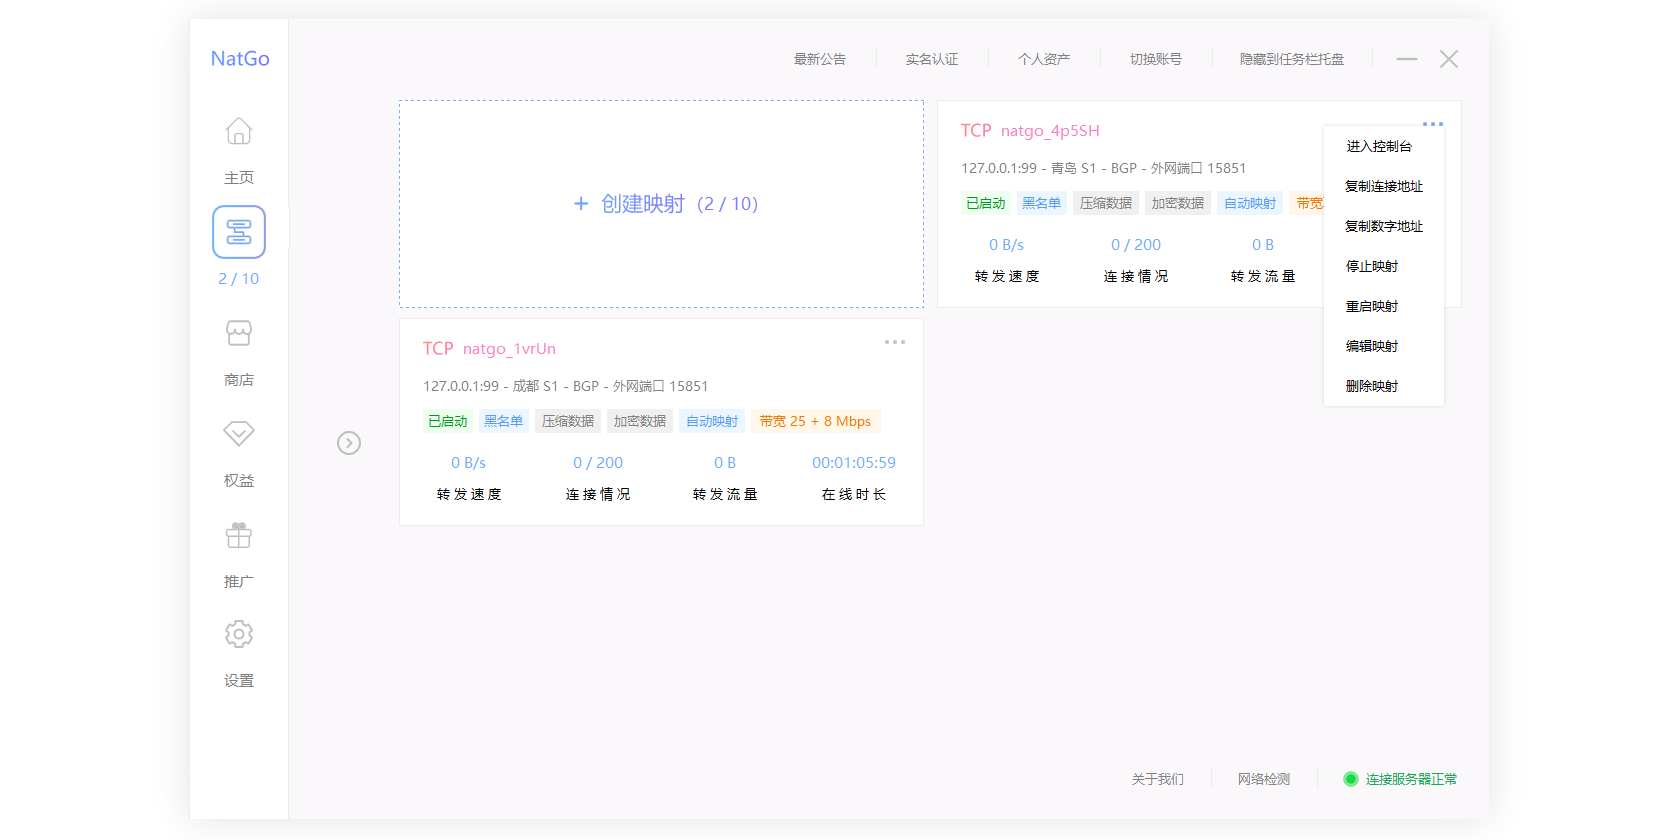Image resolution: width=1680 pixels, height=840 pixels.
Task: Select the mapping list icon in sidebar
Action: tap(238, 232)
